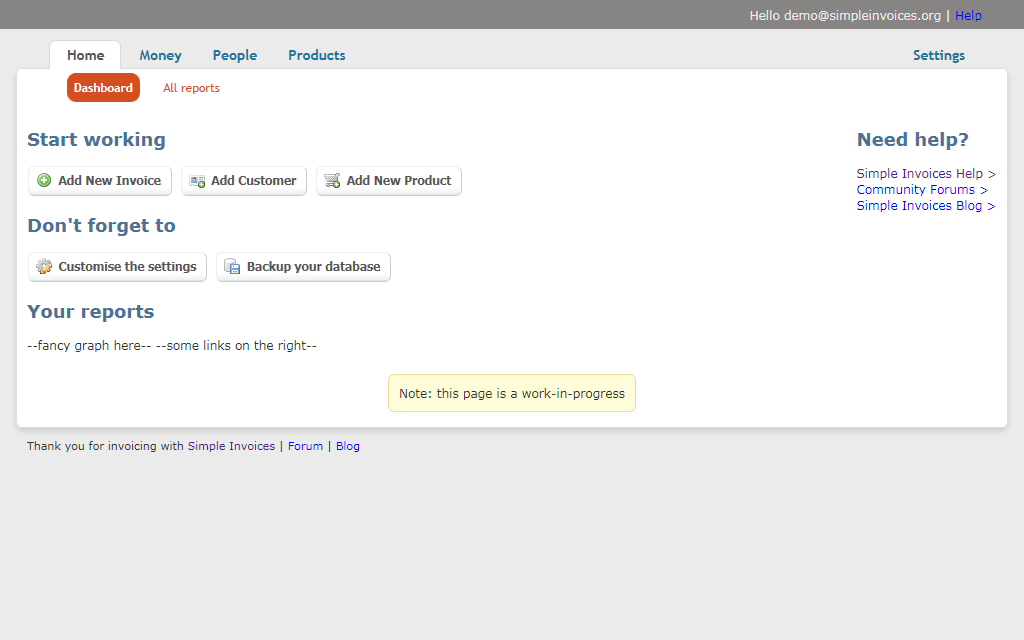1024x640 pixels.
Task: Go to the Products tab
Action: point(317,56)
